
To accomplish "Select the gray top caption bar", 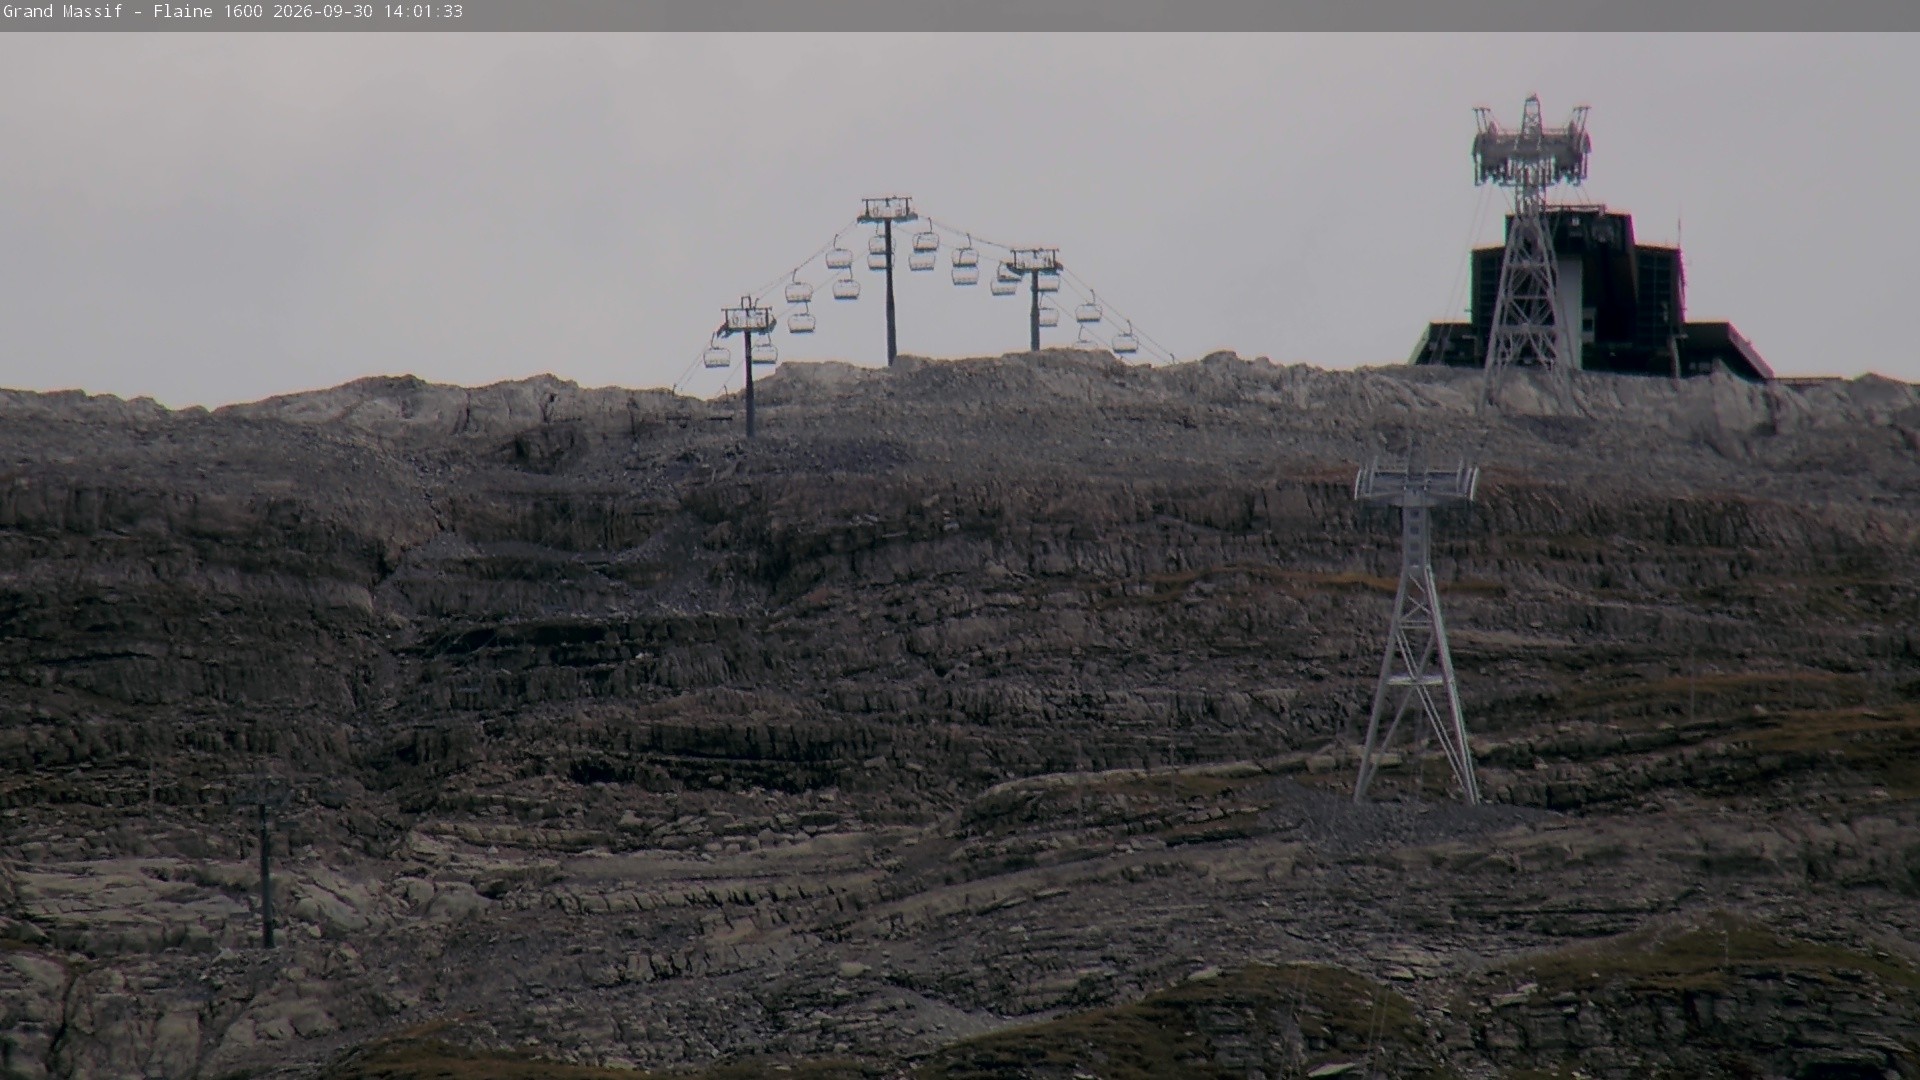I will coord(960,15).
